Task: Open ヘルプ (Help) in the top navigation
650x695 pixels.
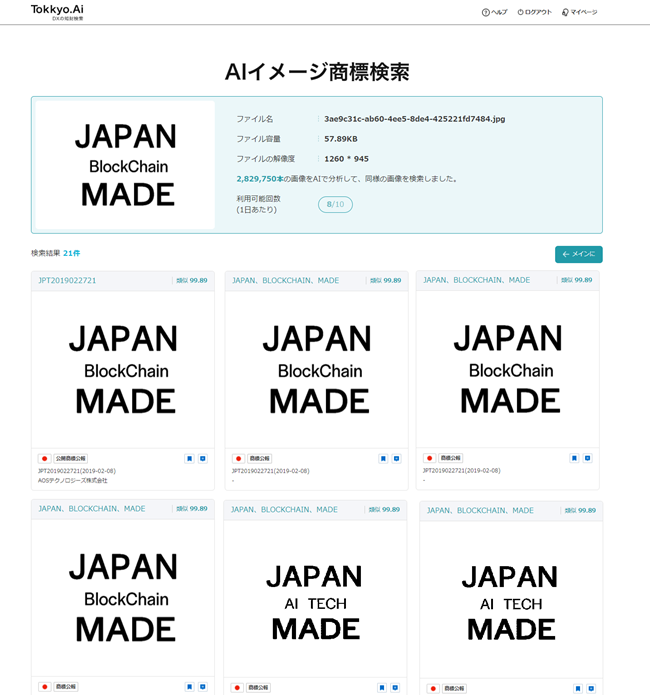Action: [494, 12]
